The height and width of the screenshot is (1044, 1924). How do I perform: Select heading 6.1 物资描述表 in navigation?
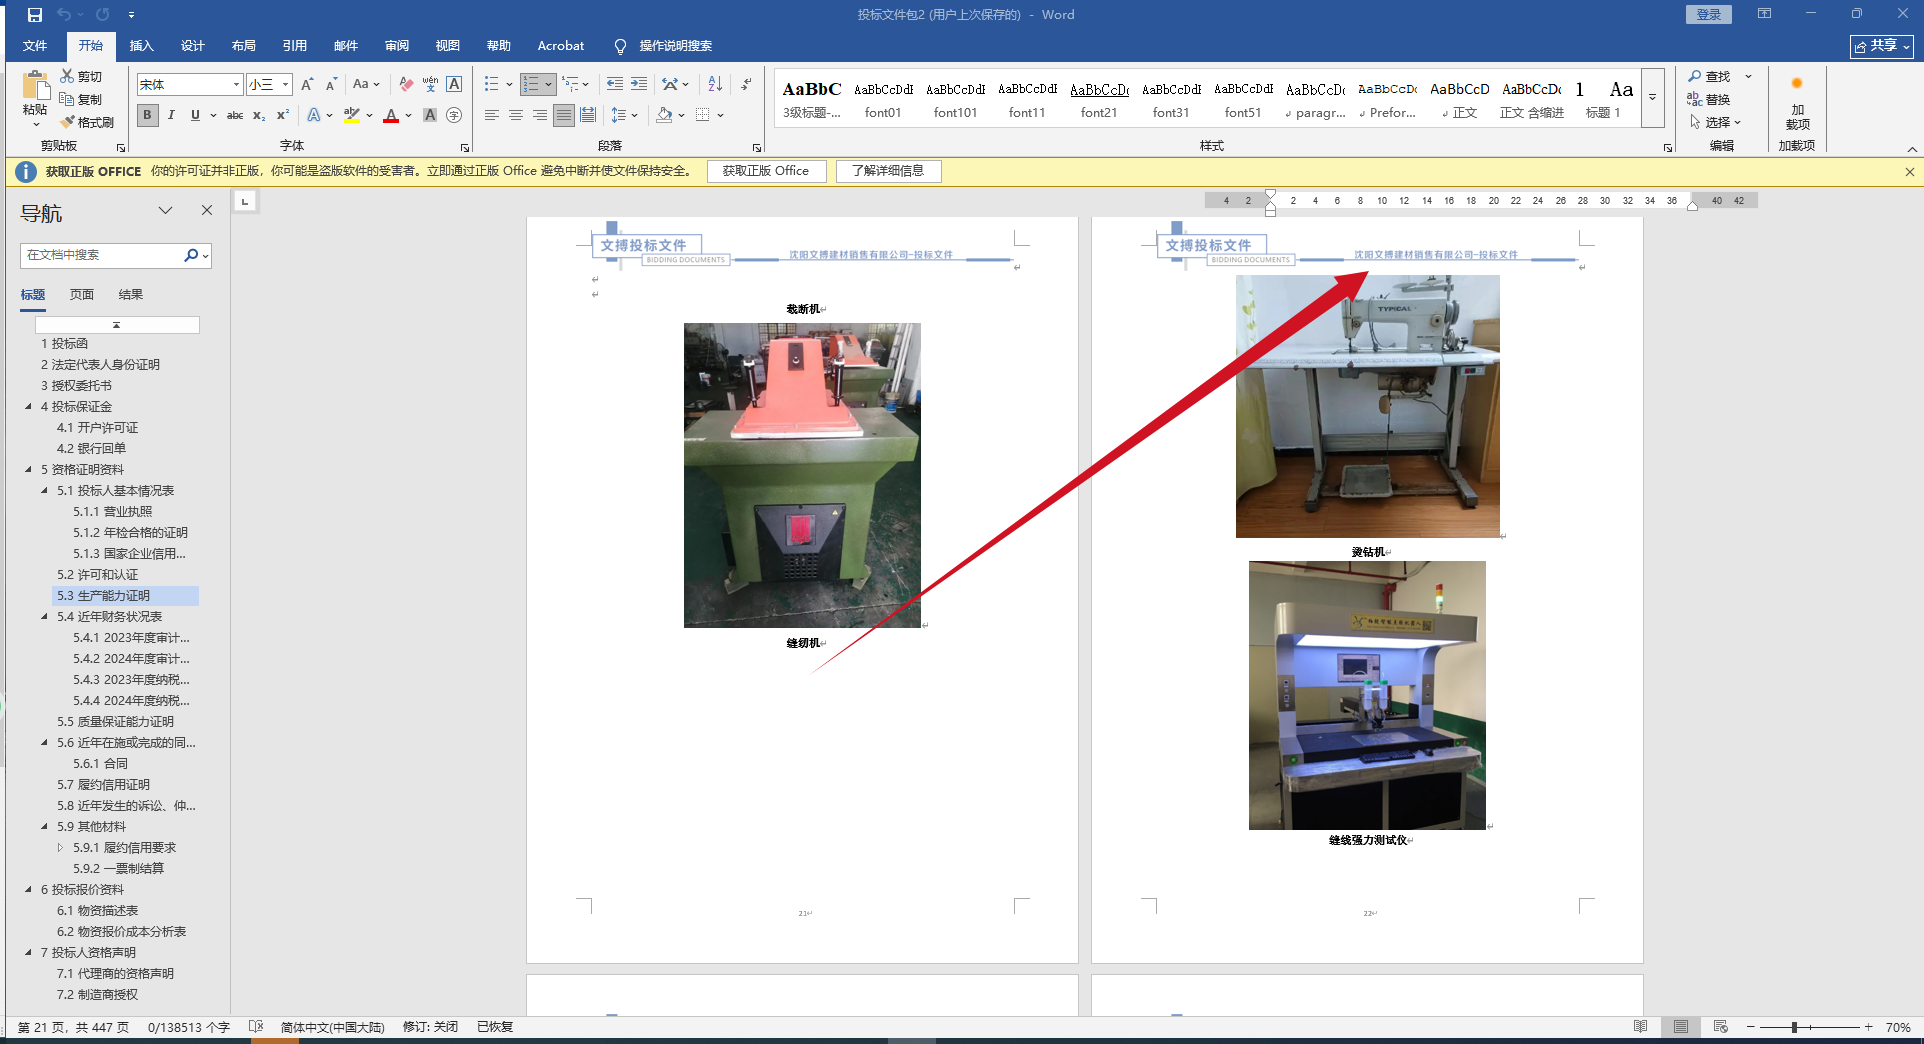tap(98, 911)
